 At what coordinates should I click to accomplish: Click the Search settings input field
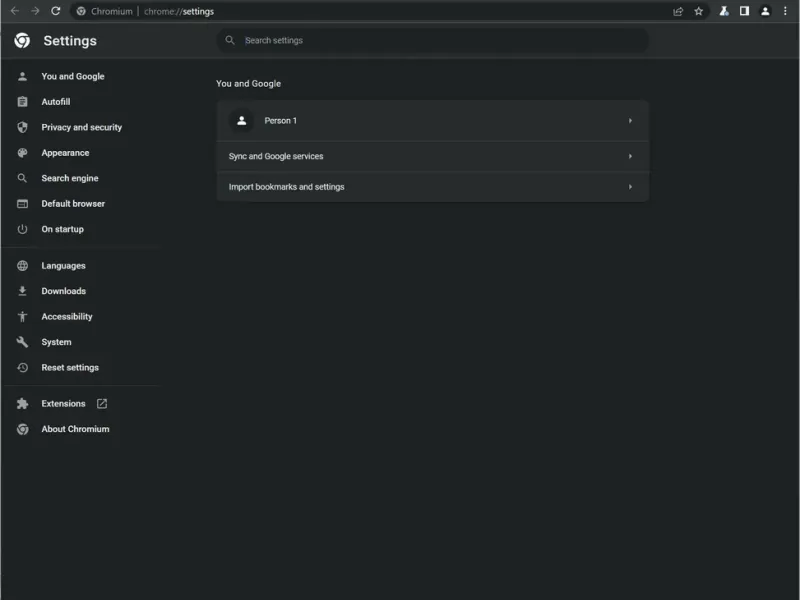click(x=440, y=41)
